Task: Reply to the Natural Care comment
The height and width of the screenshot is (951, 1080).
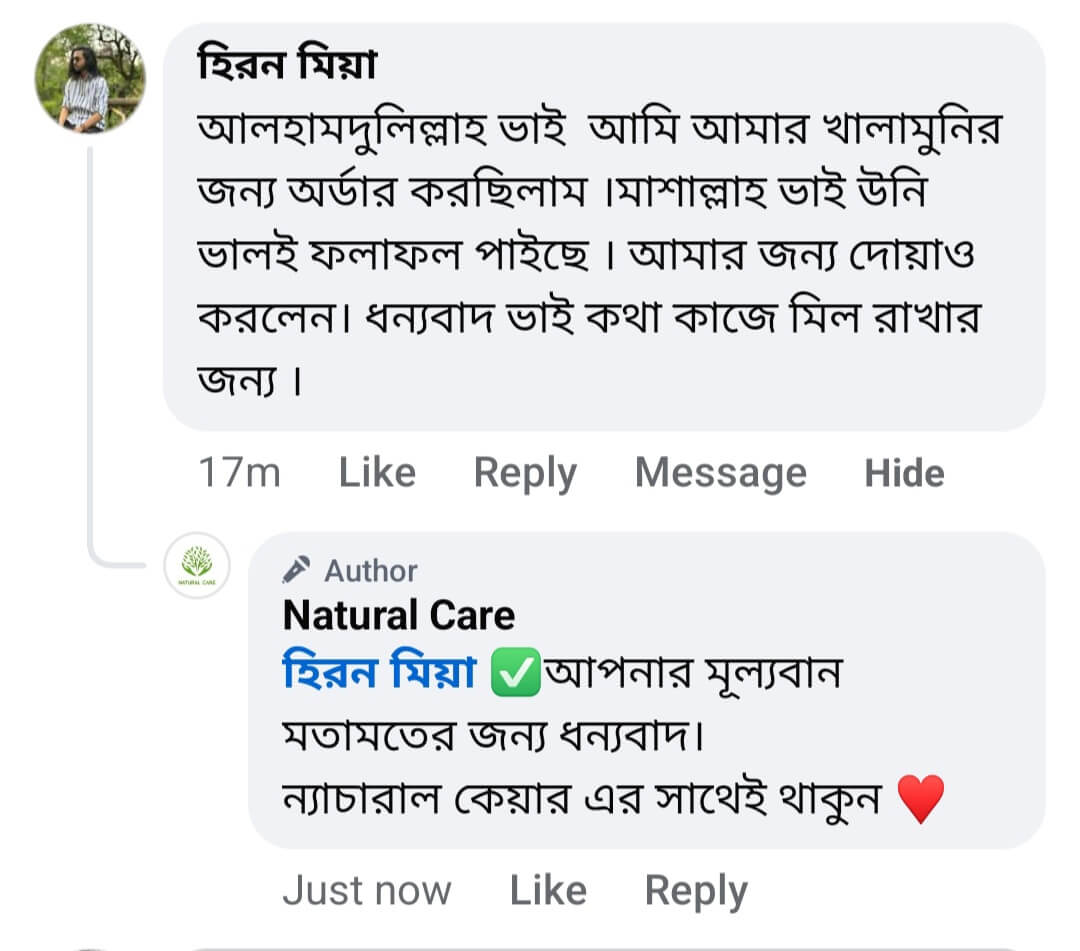Action: coord(696,890)
